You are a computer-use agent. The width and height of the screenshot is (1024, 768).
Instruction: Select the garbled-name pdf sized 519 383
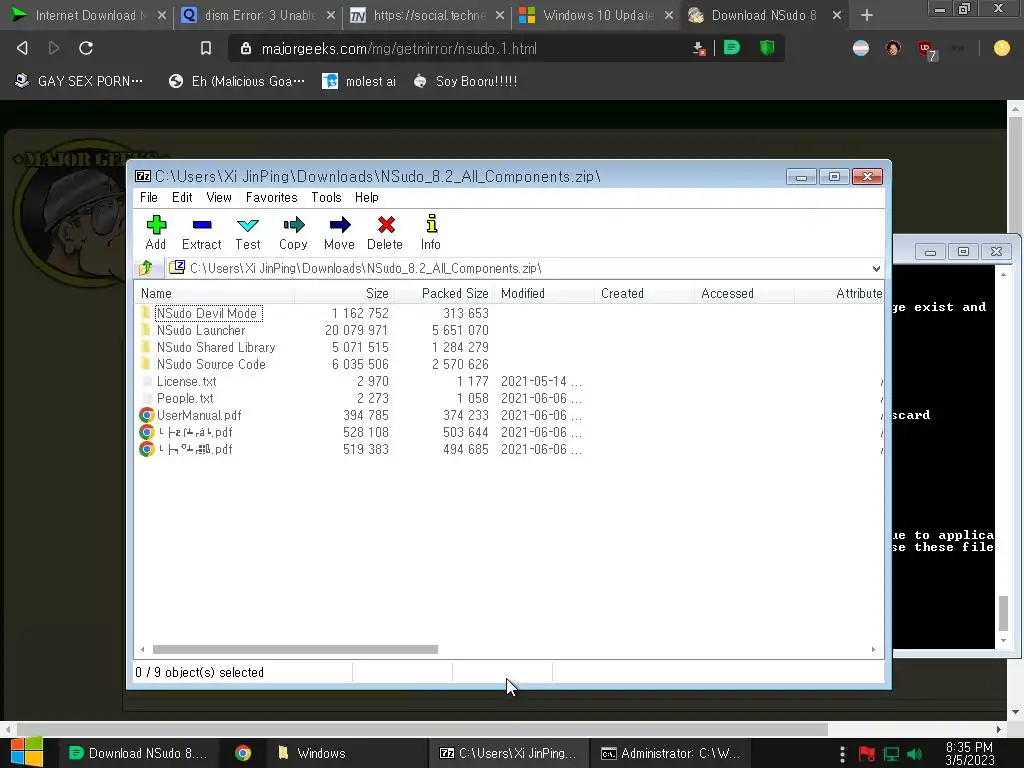click(x=195, y=449)
